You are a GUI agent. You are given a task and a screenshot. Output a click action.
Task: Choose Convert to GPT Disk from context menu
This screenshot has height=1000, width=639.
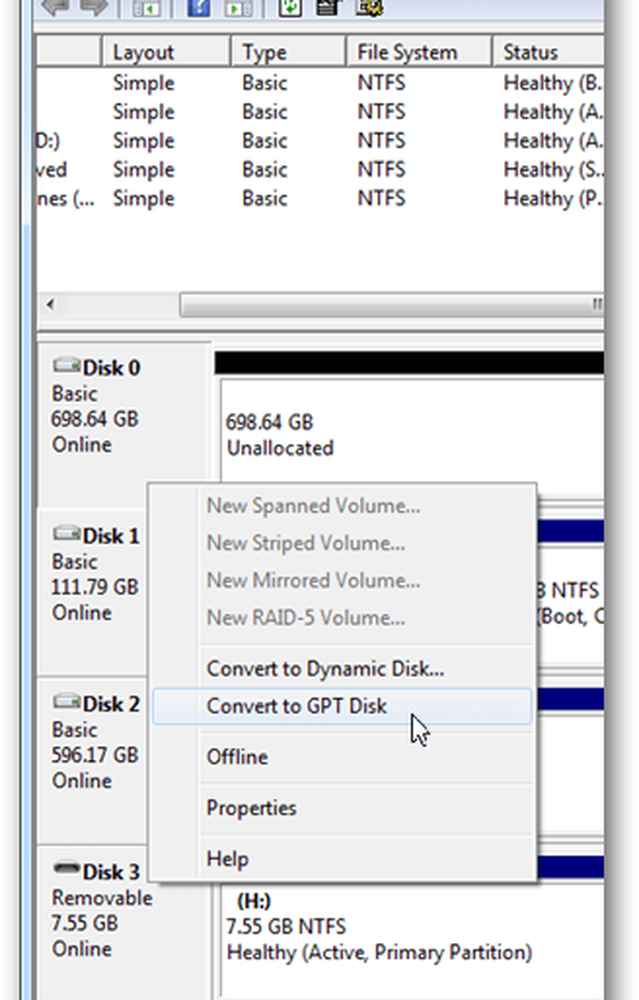(296, 706)
